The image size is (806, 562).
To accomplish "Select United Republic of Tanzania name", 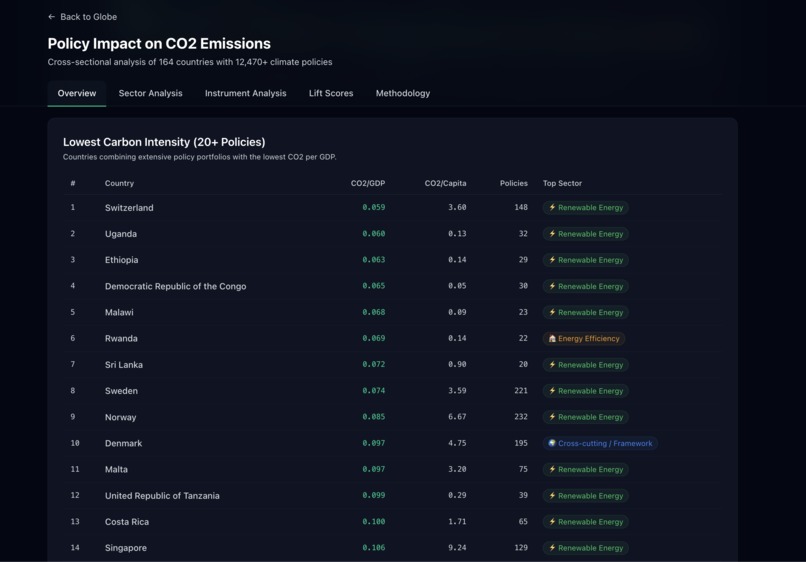I will (x=162, y=496).
